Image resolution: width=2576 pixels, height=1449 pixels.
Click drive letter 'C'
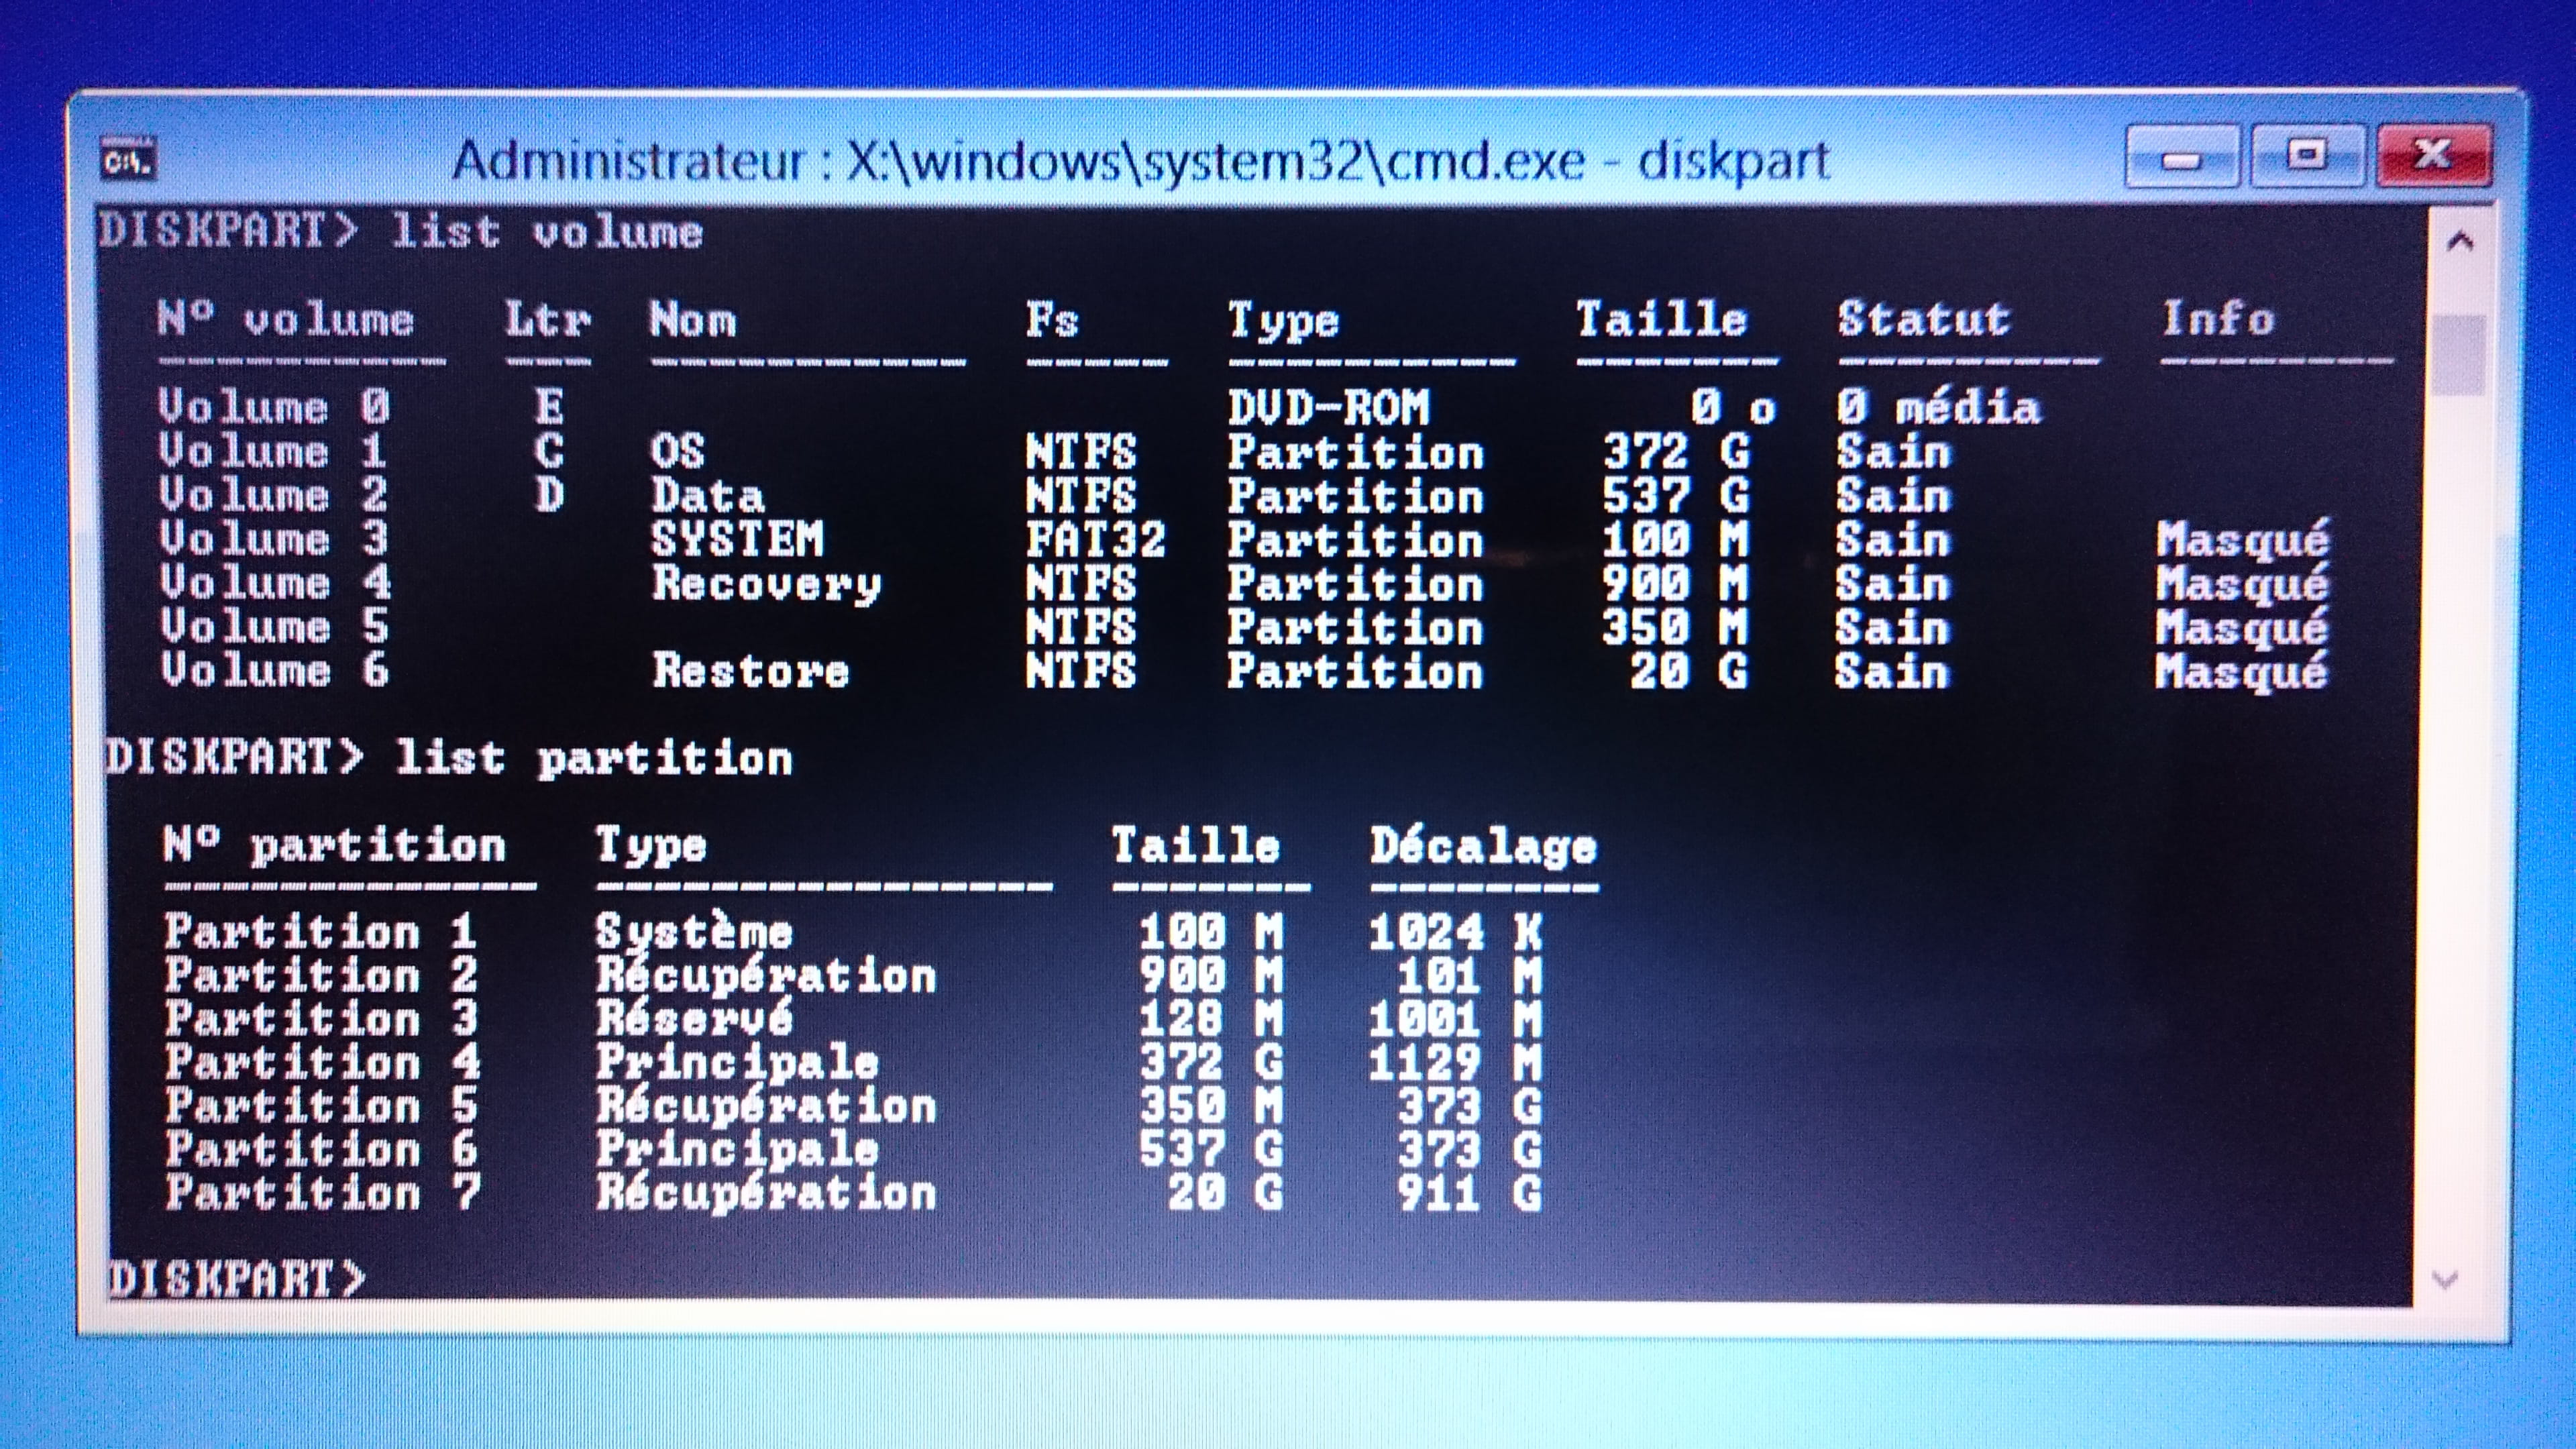(548, 451)
